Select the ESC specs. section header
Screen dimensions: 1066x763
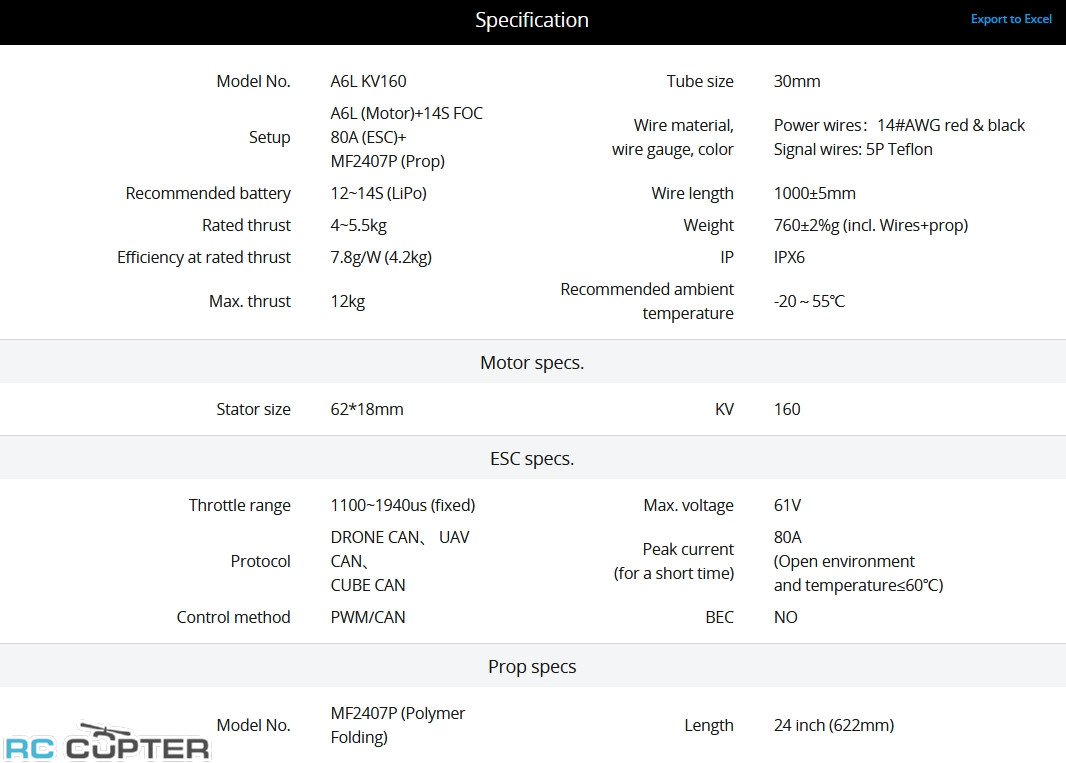[x=532, y=459]
